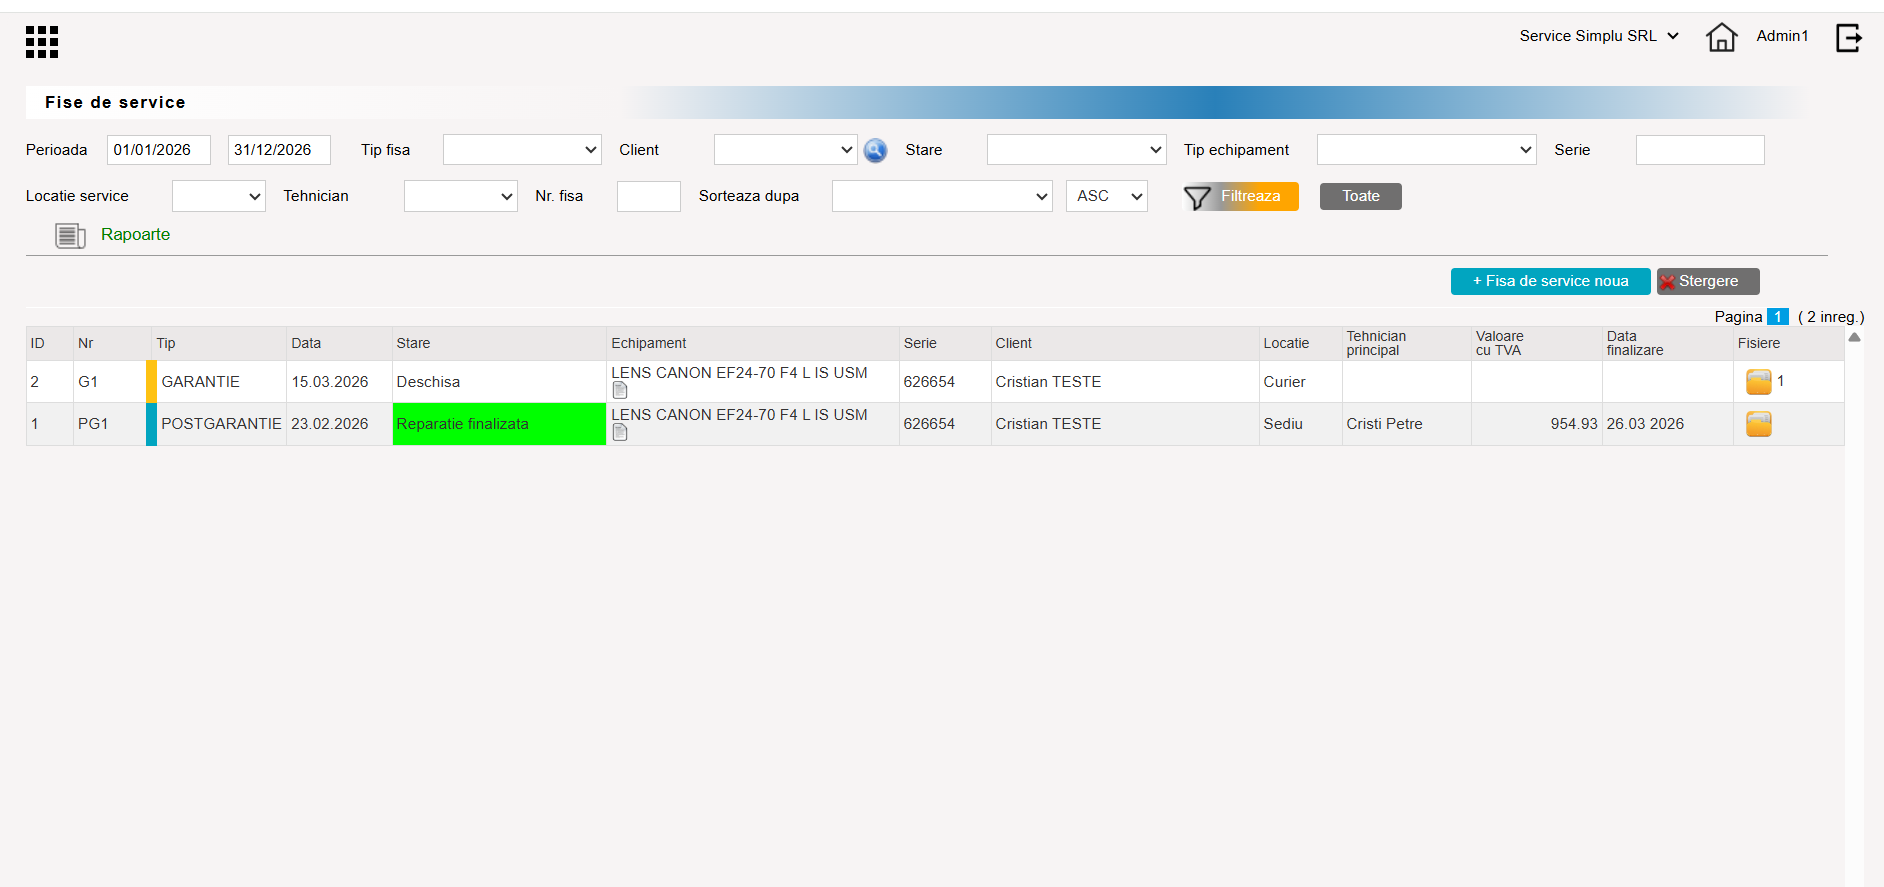Expand the Tip fisa dropdown
Viewport: 1884px width, 887px height.
click(522, 150)
